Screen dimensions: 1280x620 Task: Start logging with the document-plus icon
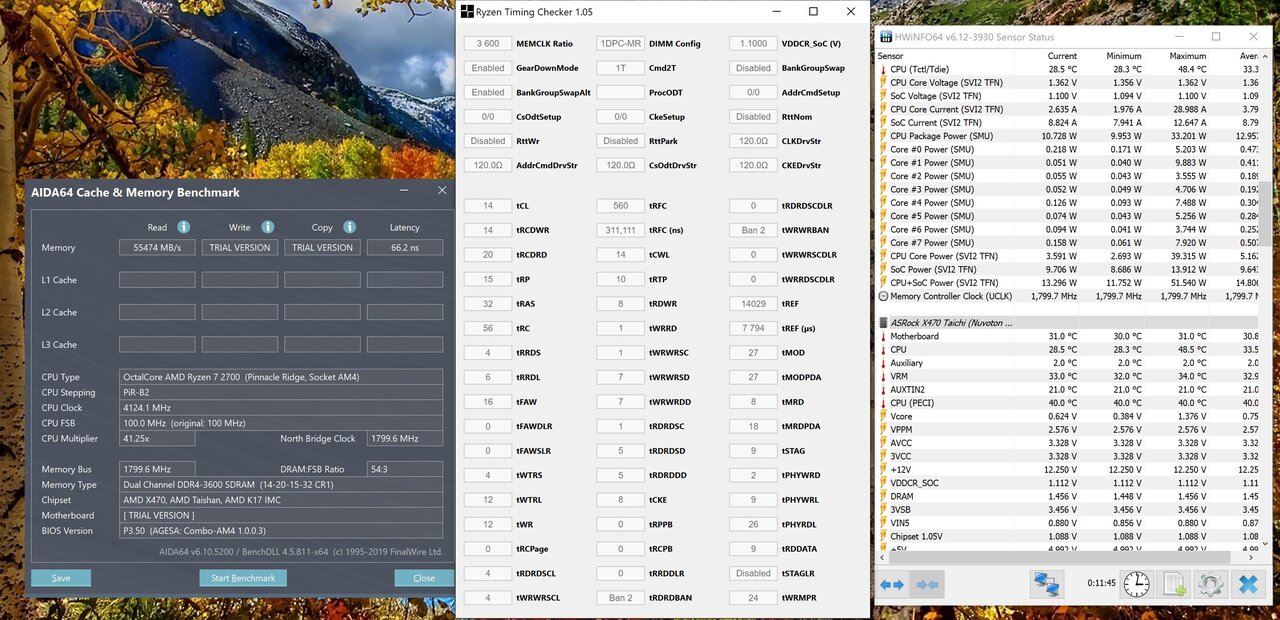[1174, 583]
